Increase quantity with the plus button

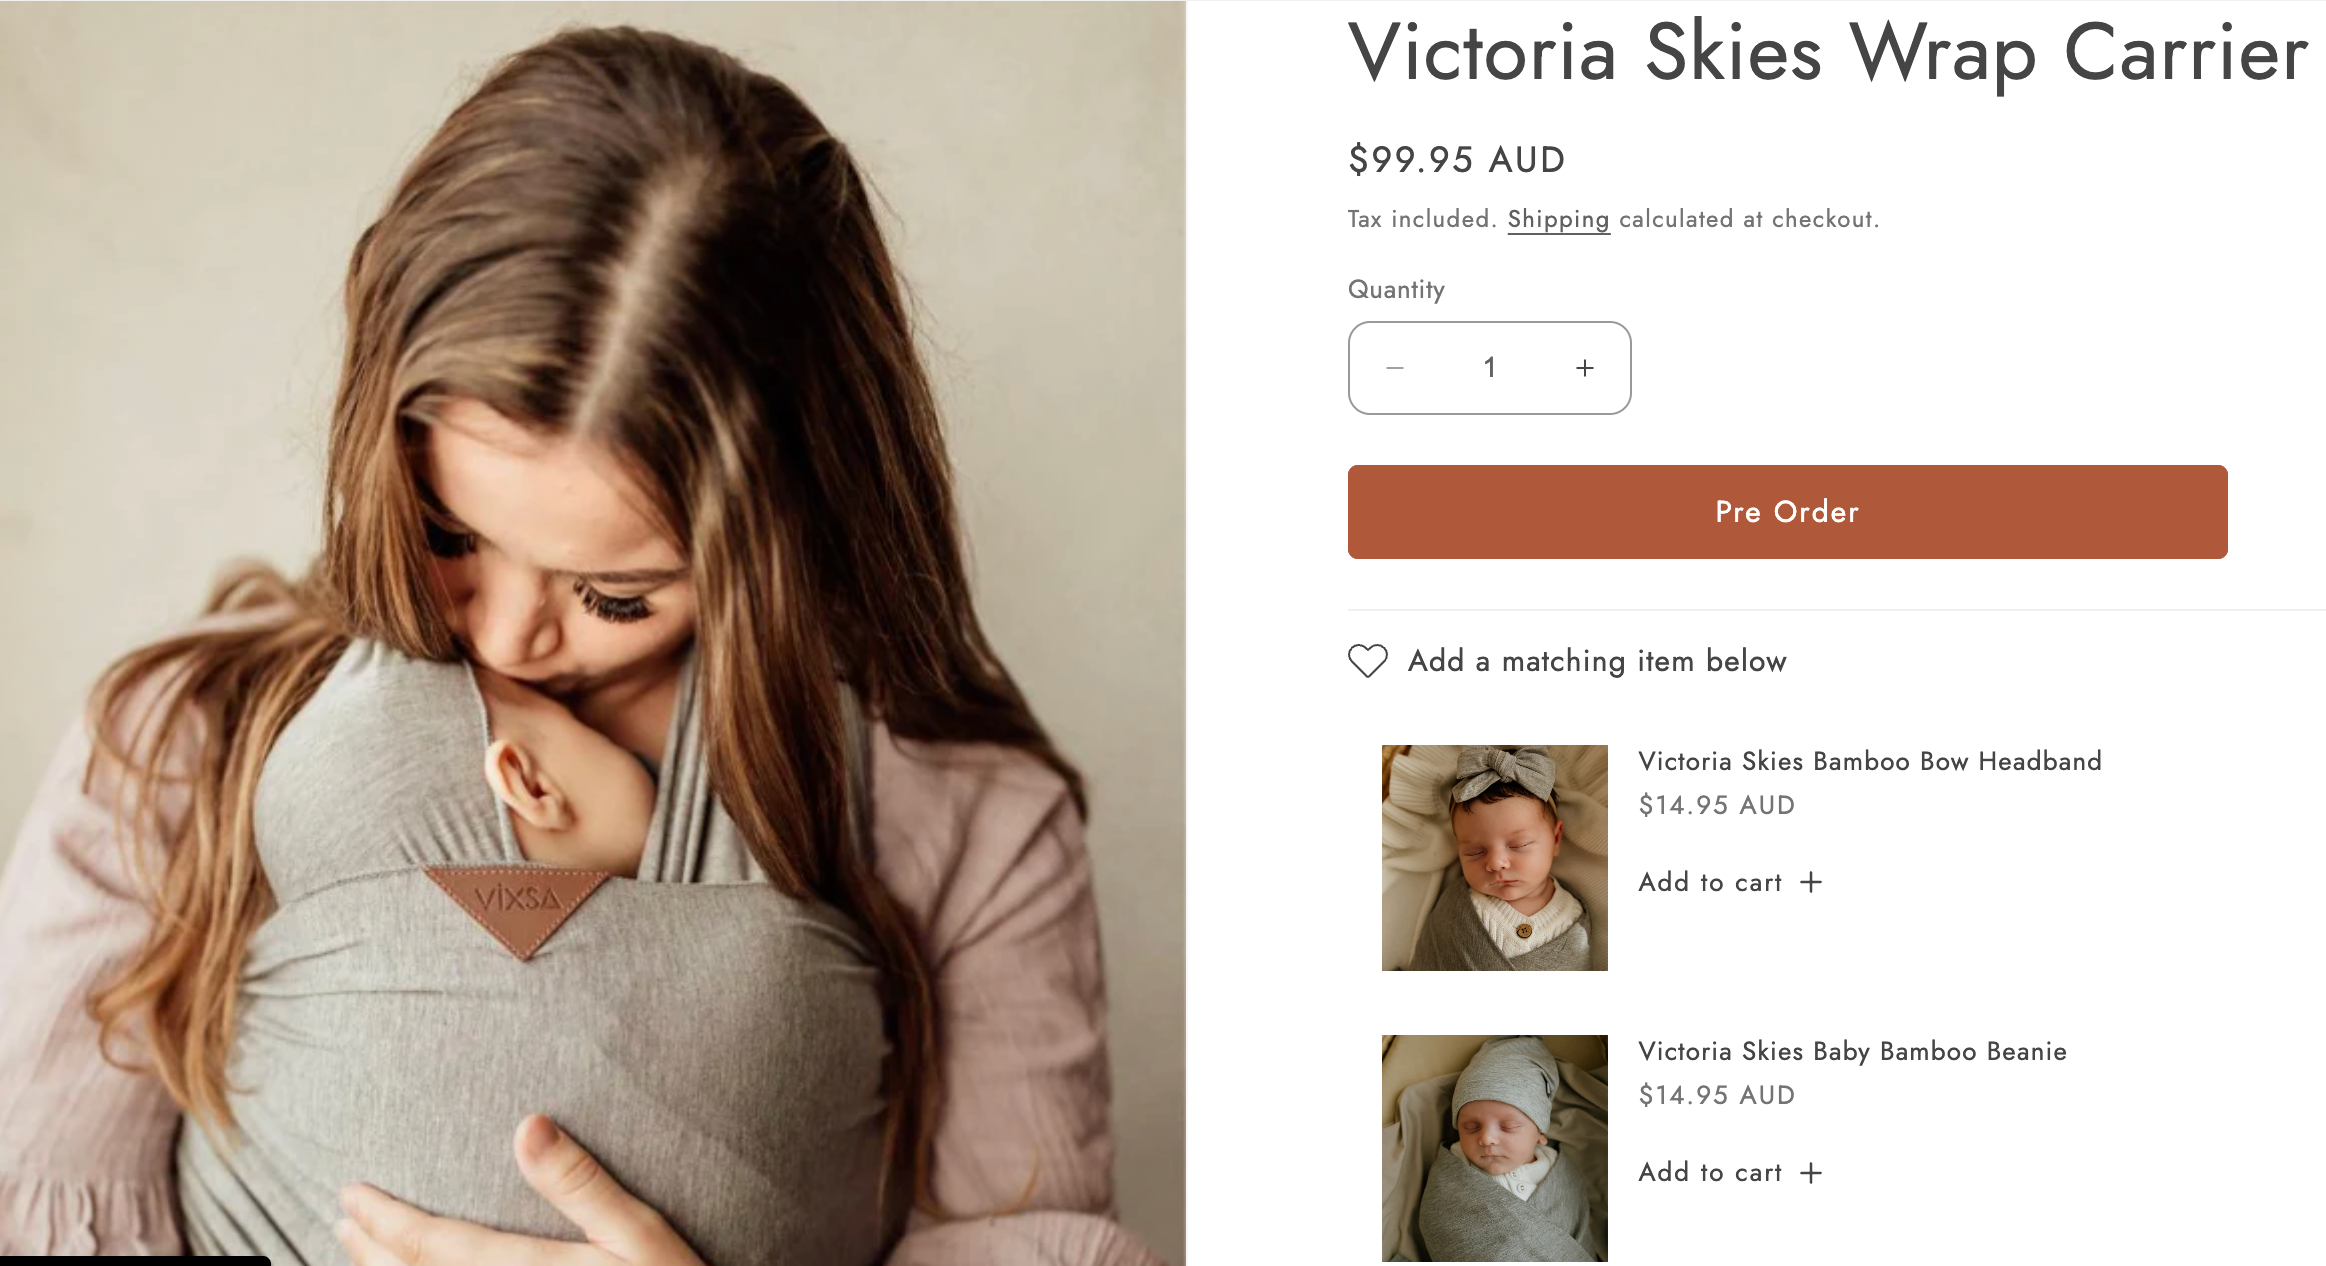[x=1585, y=368]
